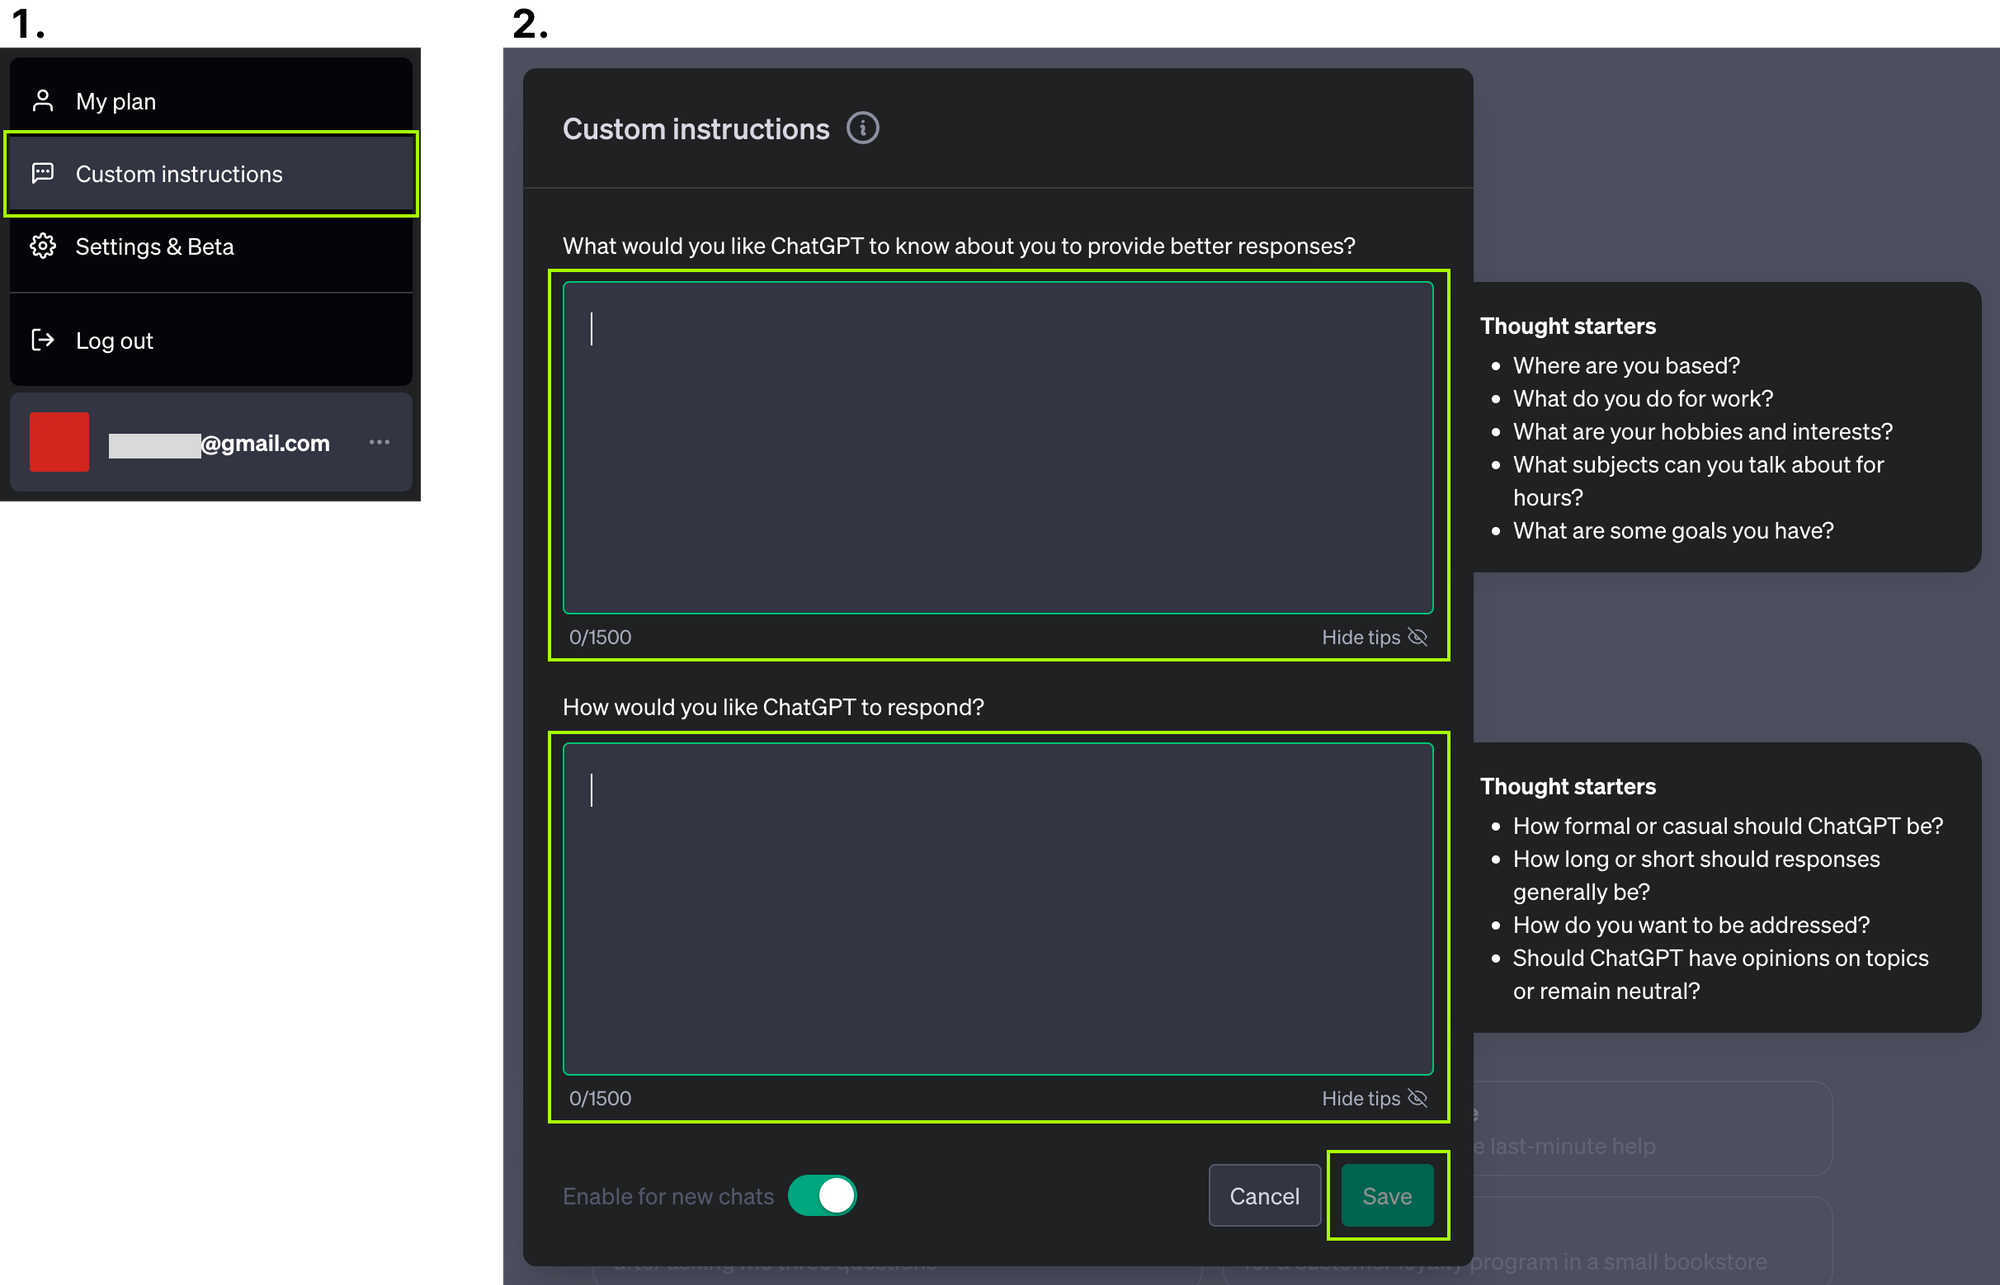2000x1285 pixels.
Task: Click the three-dots icon beside the email address
Action: [379, 442]
